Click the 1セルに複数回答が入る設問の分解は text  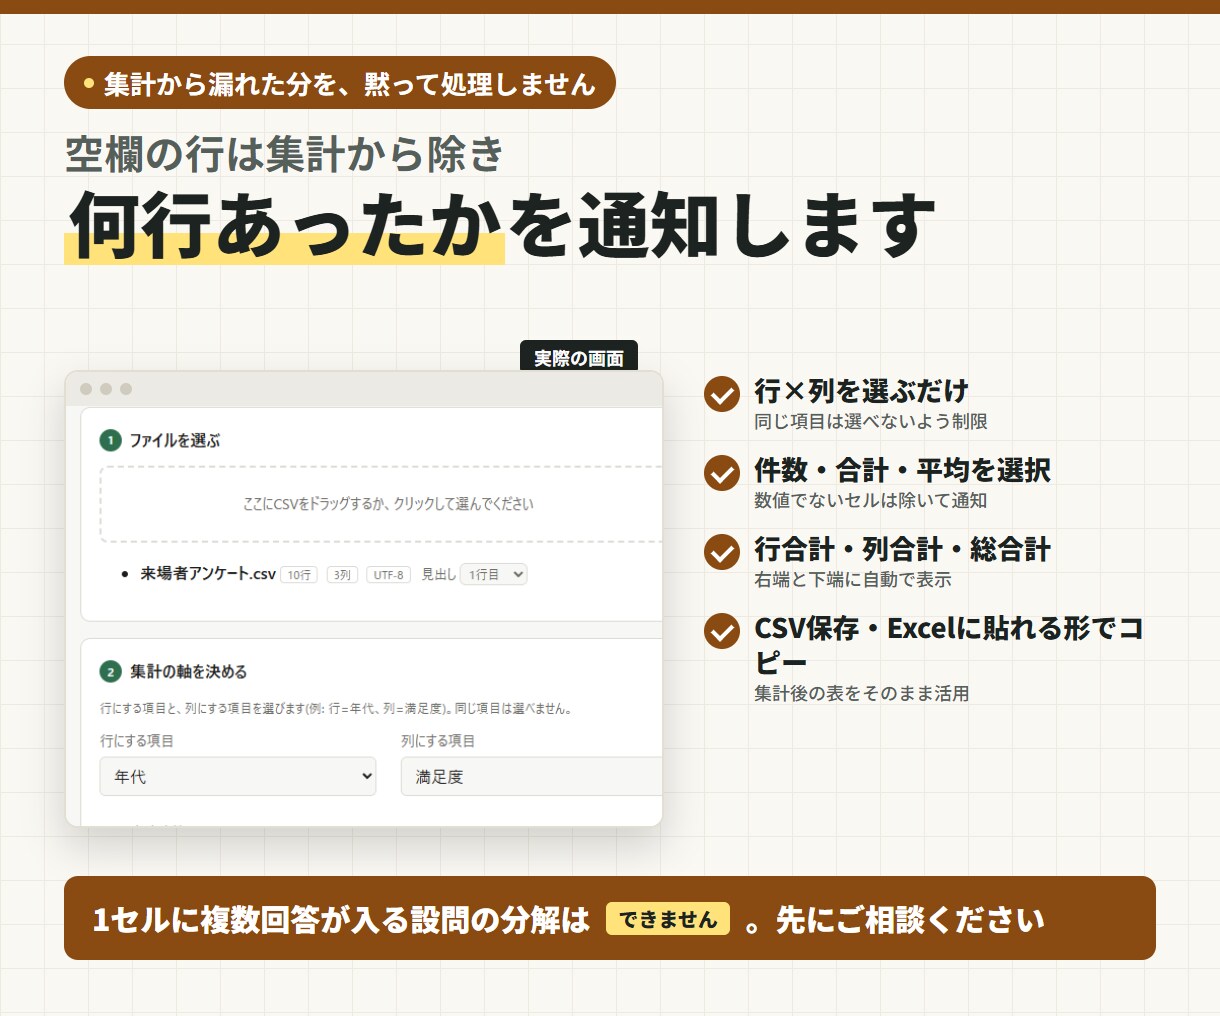point(341,919)
